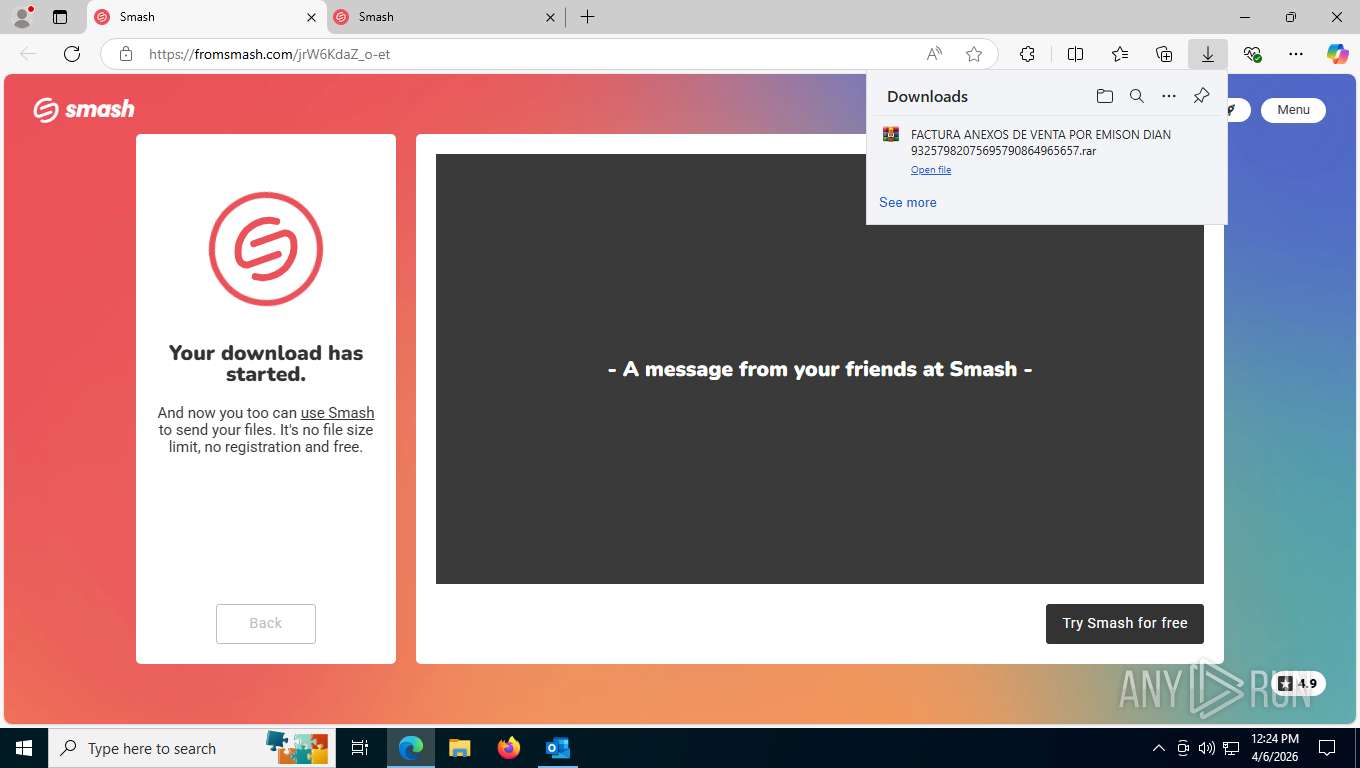Screen dimensions: 1360x768
Task: Open volume control in system tray
Action: [1207, 748]
